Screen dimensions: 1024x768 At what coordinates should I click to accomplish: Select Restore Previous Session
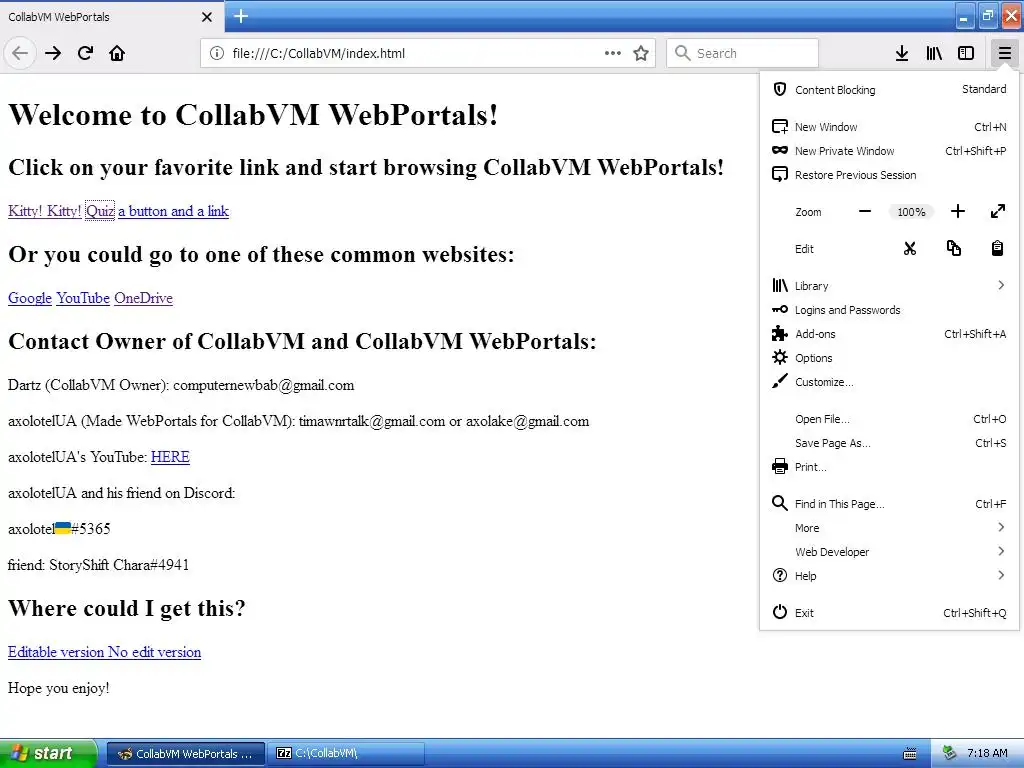(889, 175)
